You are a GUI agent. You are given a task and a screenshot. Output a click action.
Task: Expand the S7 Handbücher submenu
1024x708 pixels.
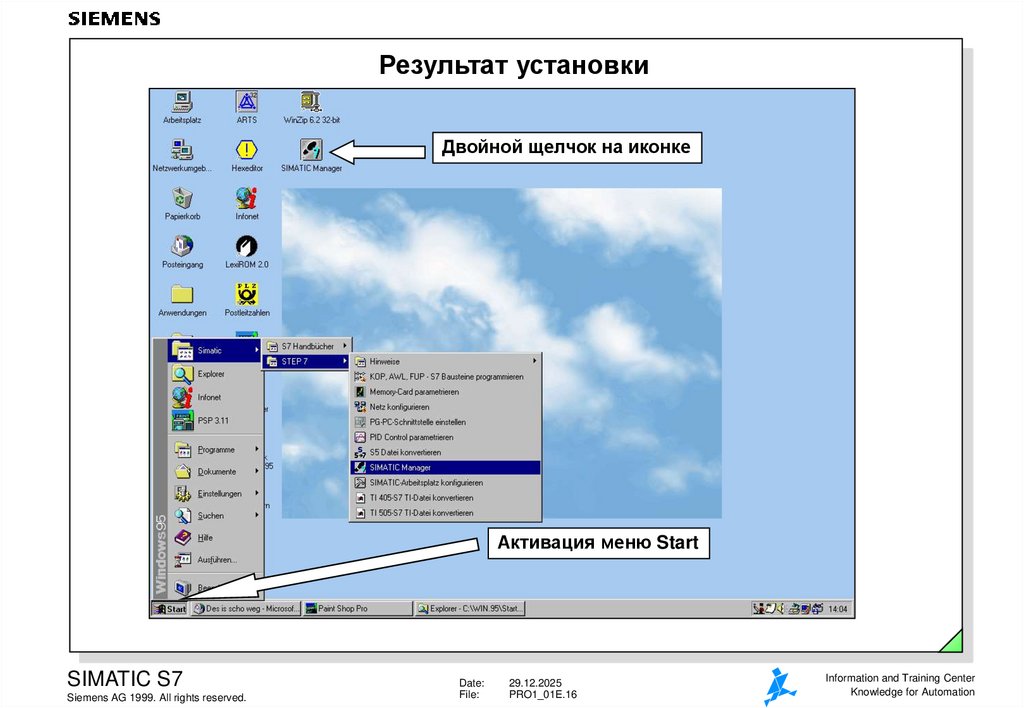tap(305, 344)
